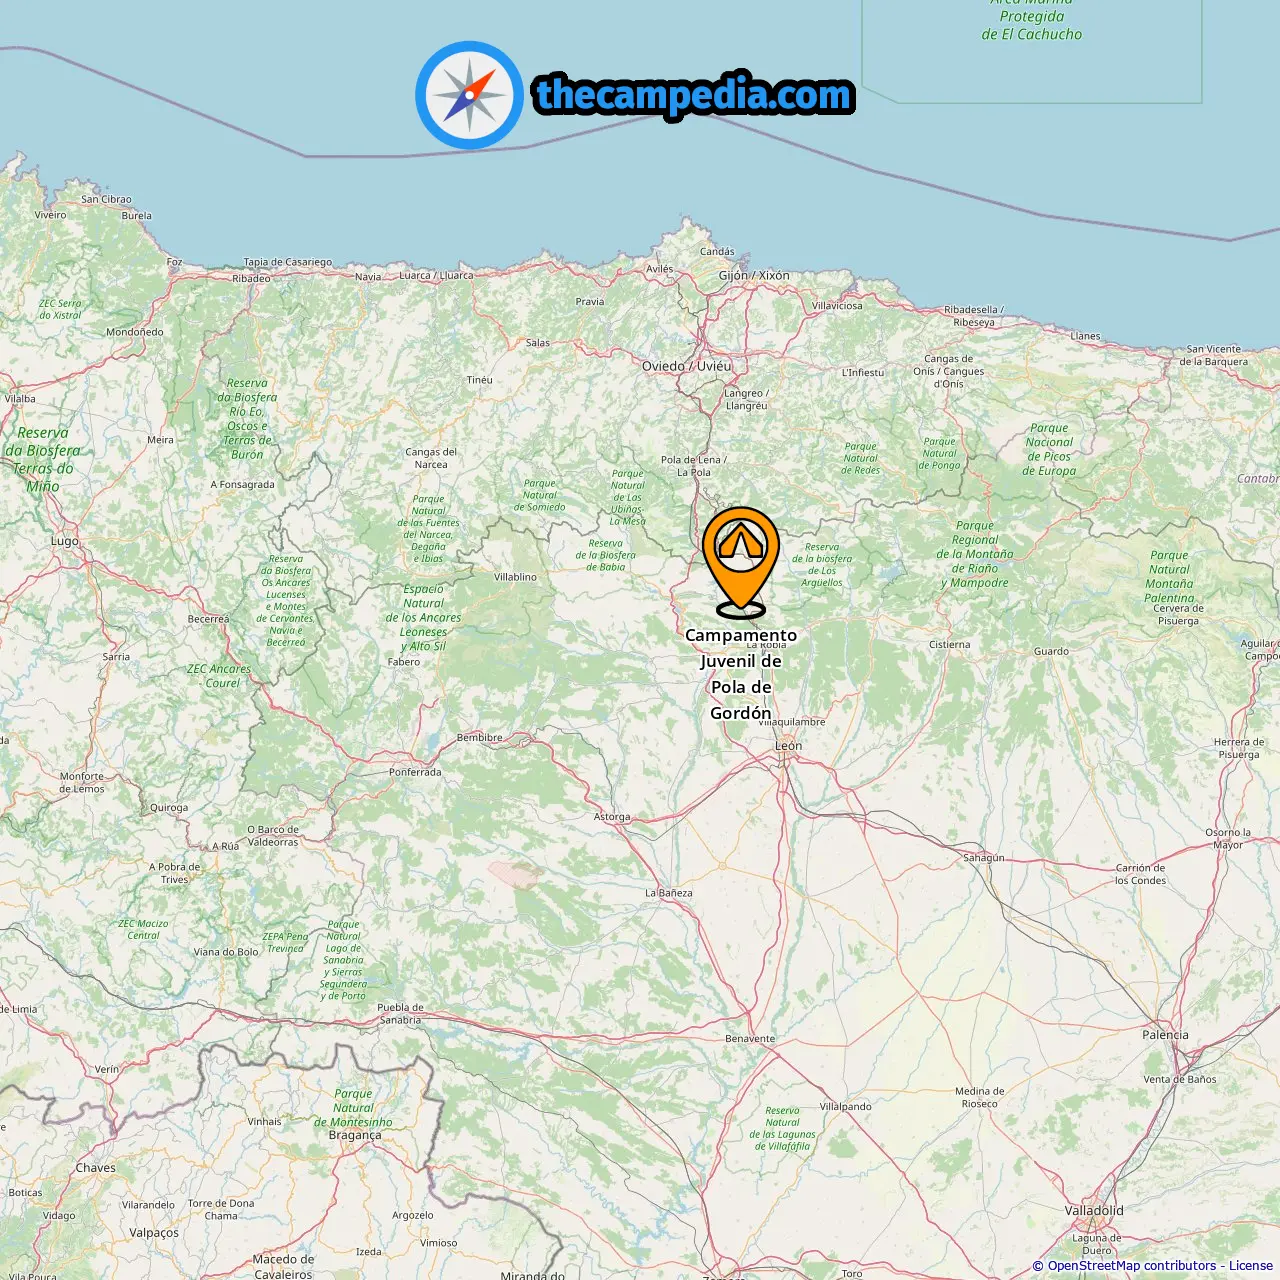This screenshot has height=1280, width=1280.
Task: Click the Cangas del Narcea label
Action: 431,458
